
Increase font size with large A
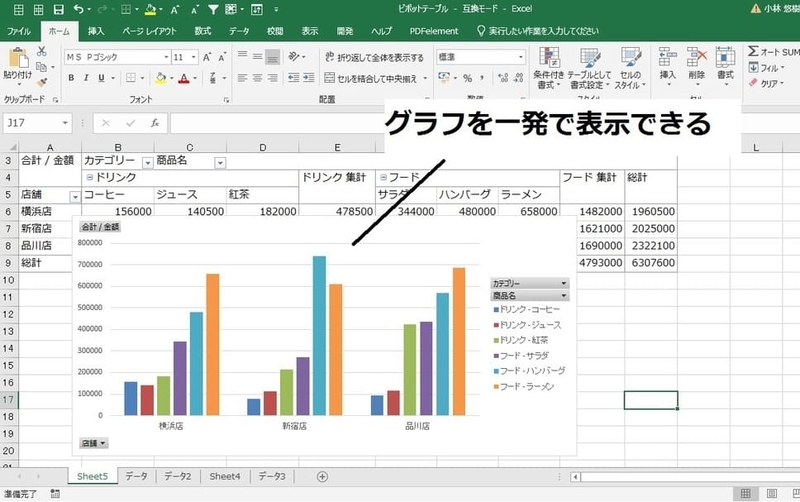pyautogui.click(x=207, y=57)
